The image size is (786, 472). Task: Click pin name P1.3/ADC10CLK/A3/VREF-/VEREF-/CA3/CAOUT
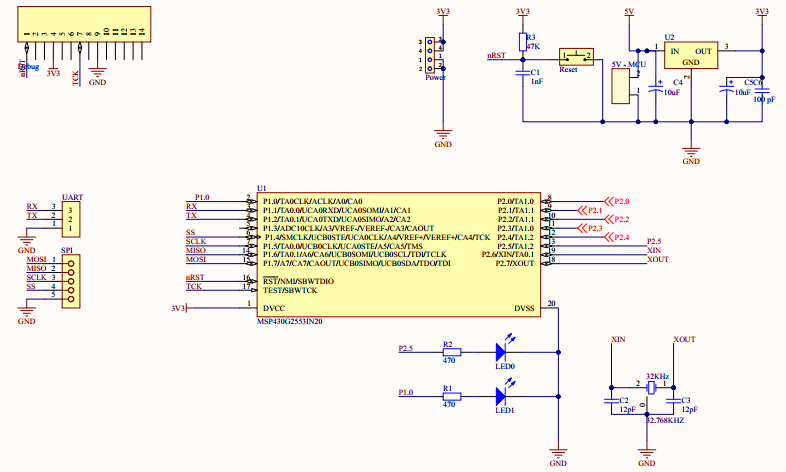click(x=348, y=228)
